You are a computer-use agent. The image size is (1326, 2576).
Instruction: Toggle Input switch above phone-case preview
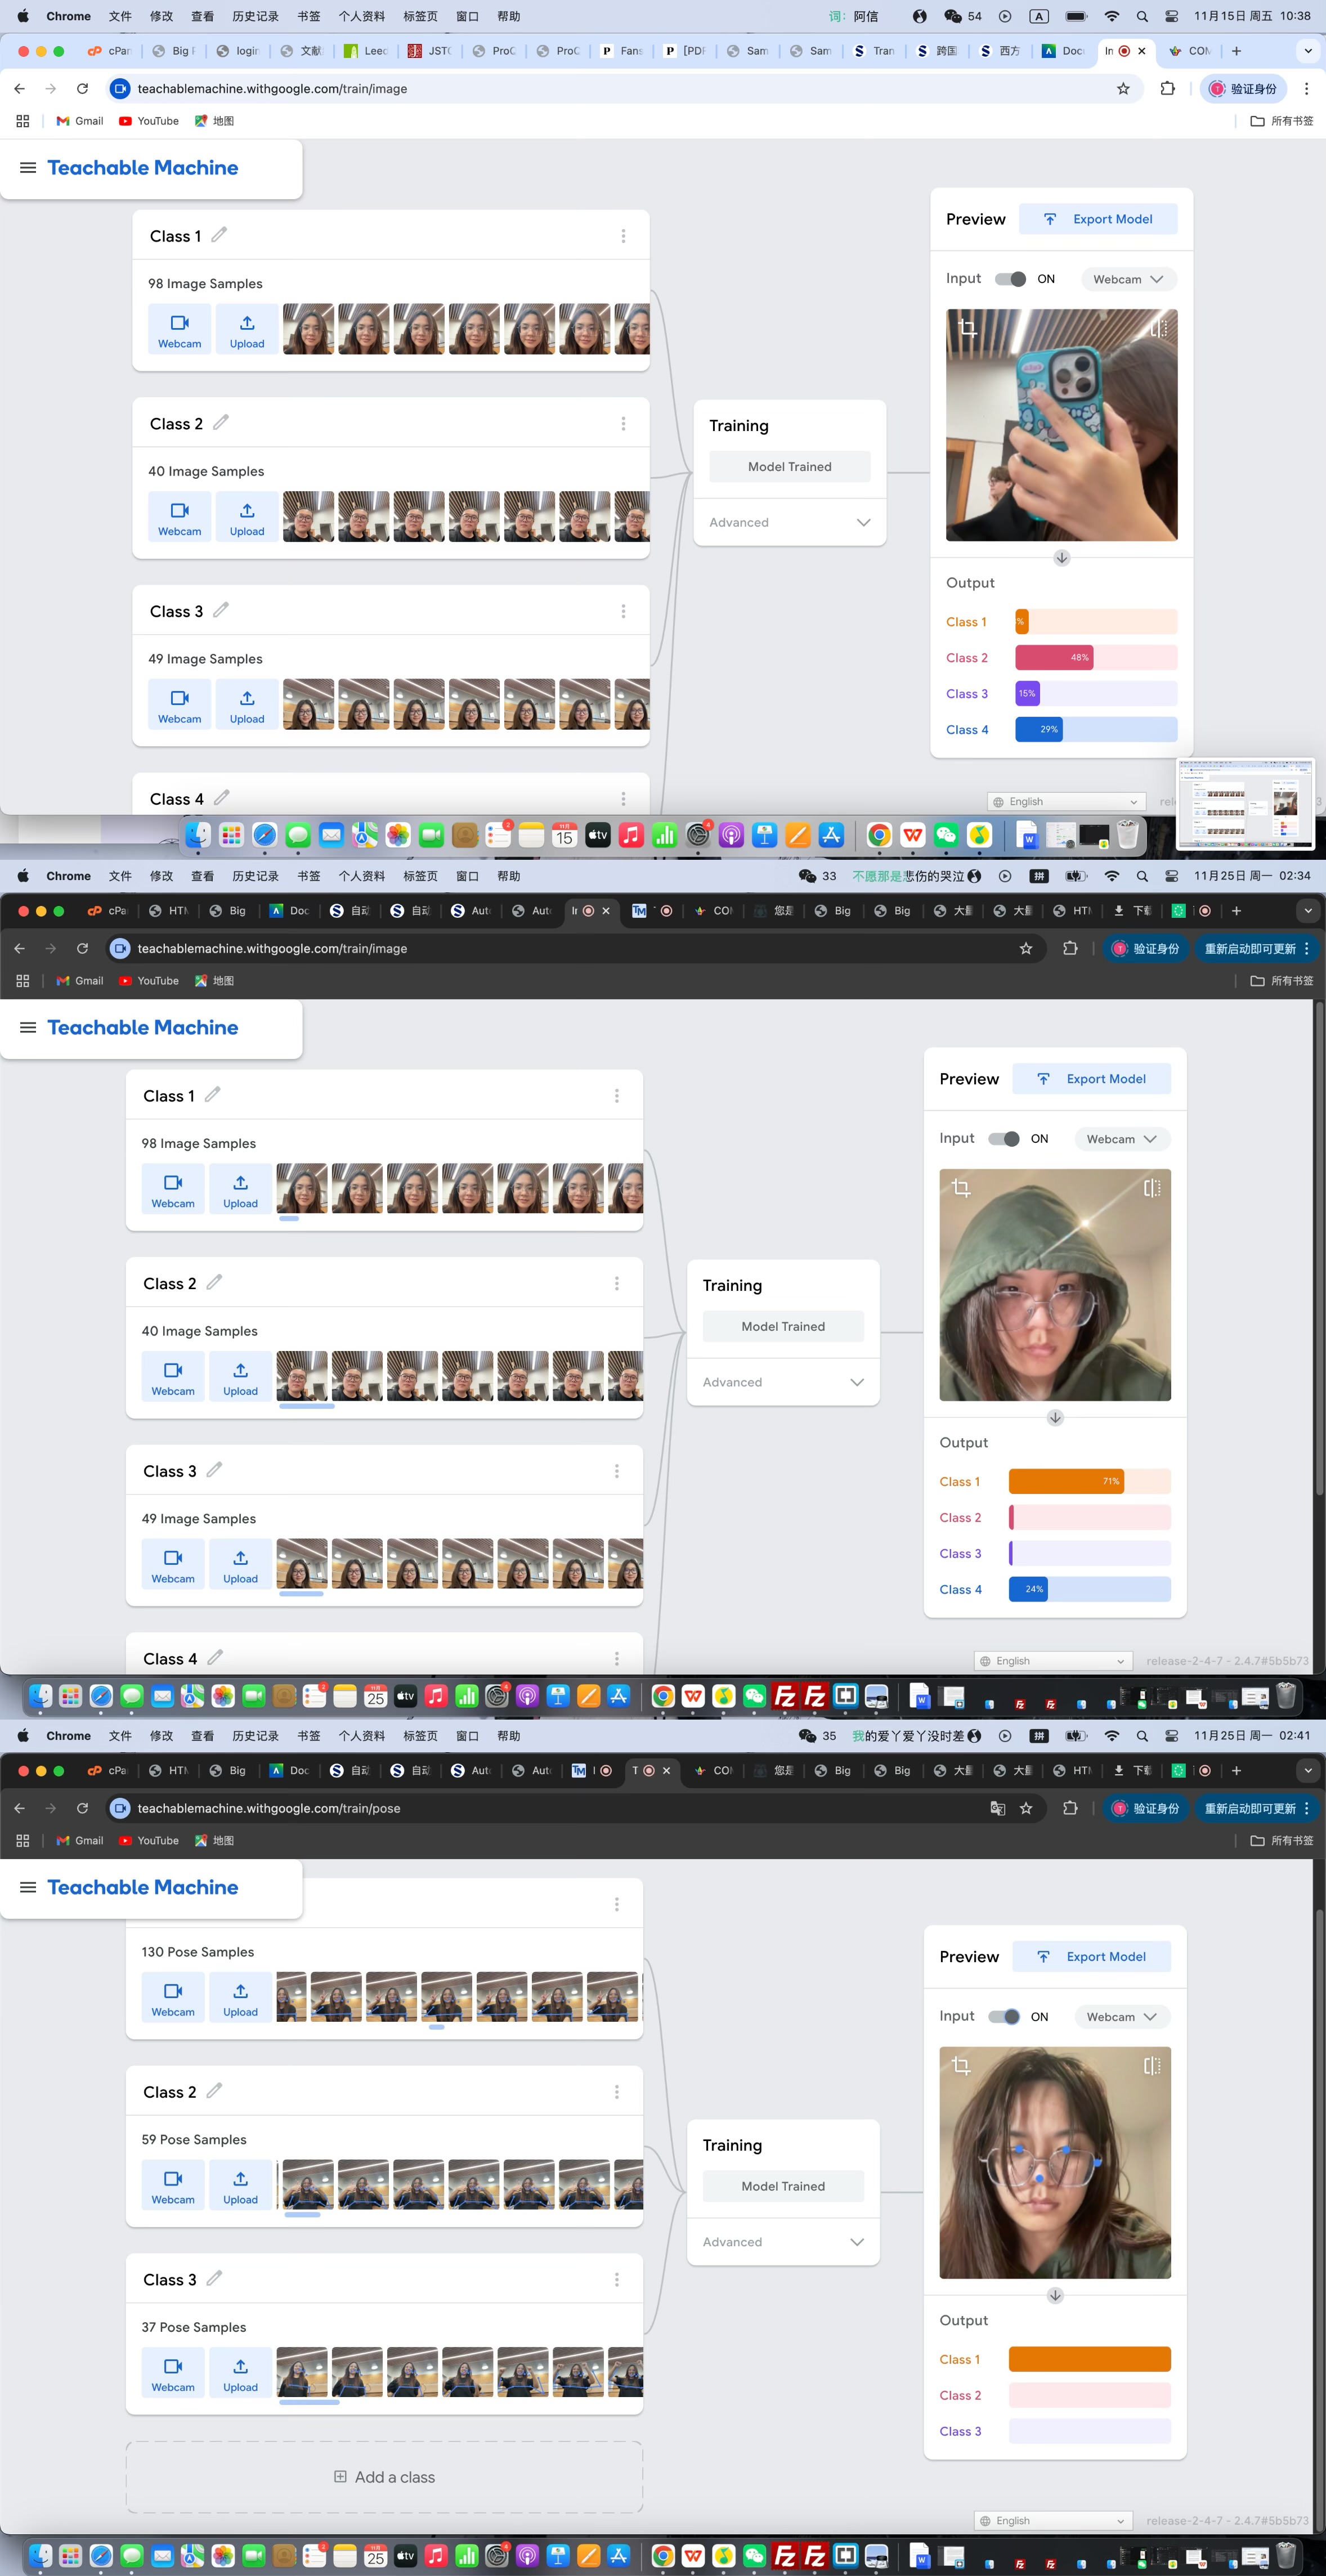(1010, 279)
